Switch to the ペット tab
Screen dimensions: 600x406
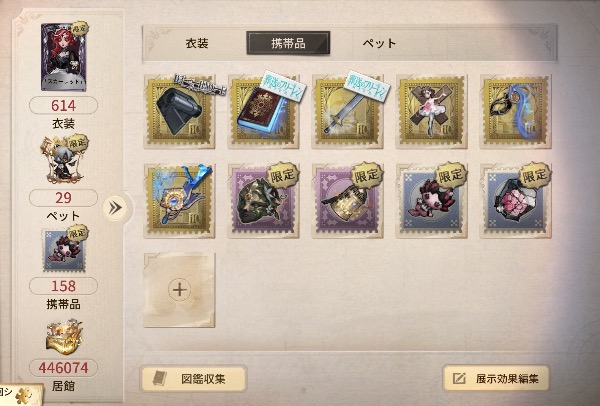pyautogui.click(x=379, y=43)
